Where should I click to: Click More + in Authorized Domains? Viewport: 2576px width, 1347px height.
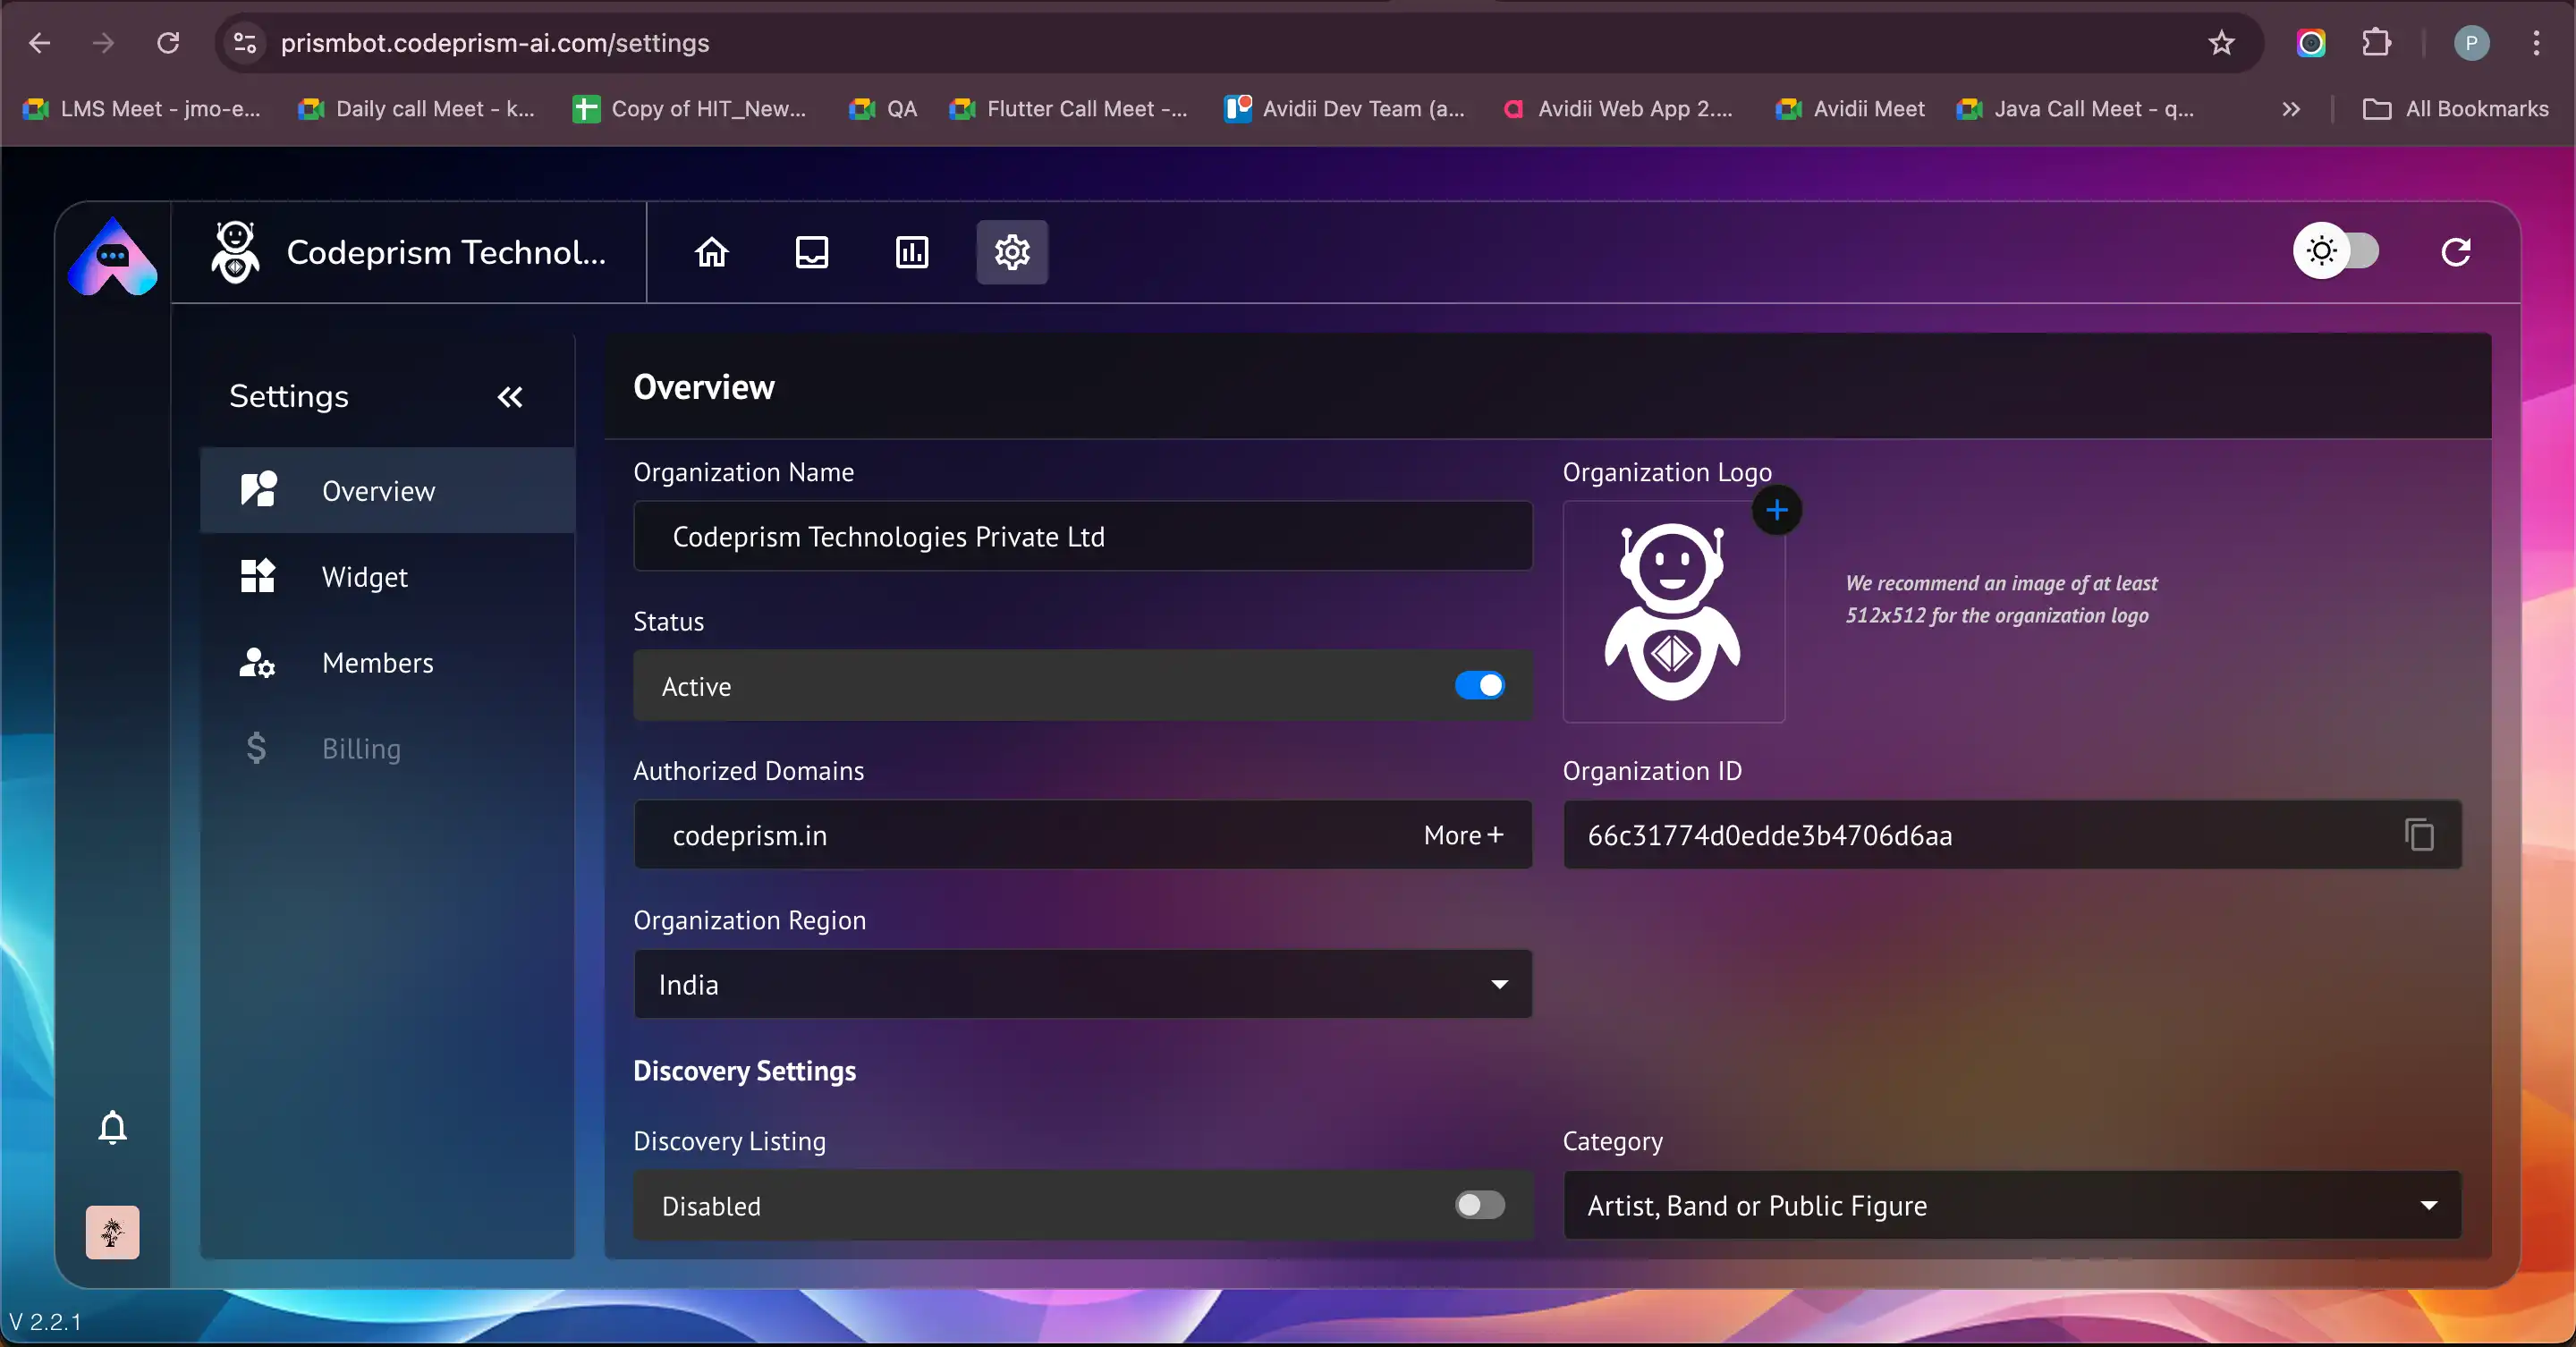[x=1462, y=835]
